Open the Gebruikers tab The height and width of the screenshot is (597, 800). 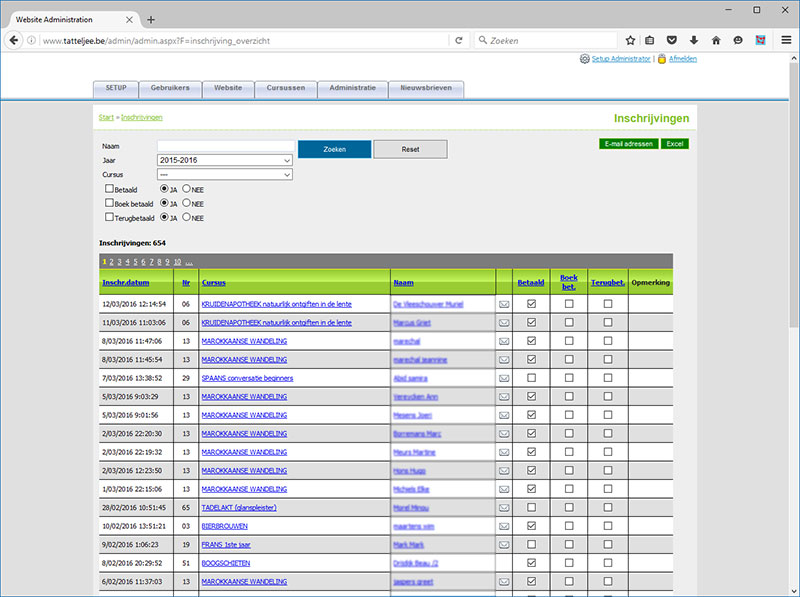[x=170, y=88]
